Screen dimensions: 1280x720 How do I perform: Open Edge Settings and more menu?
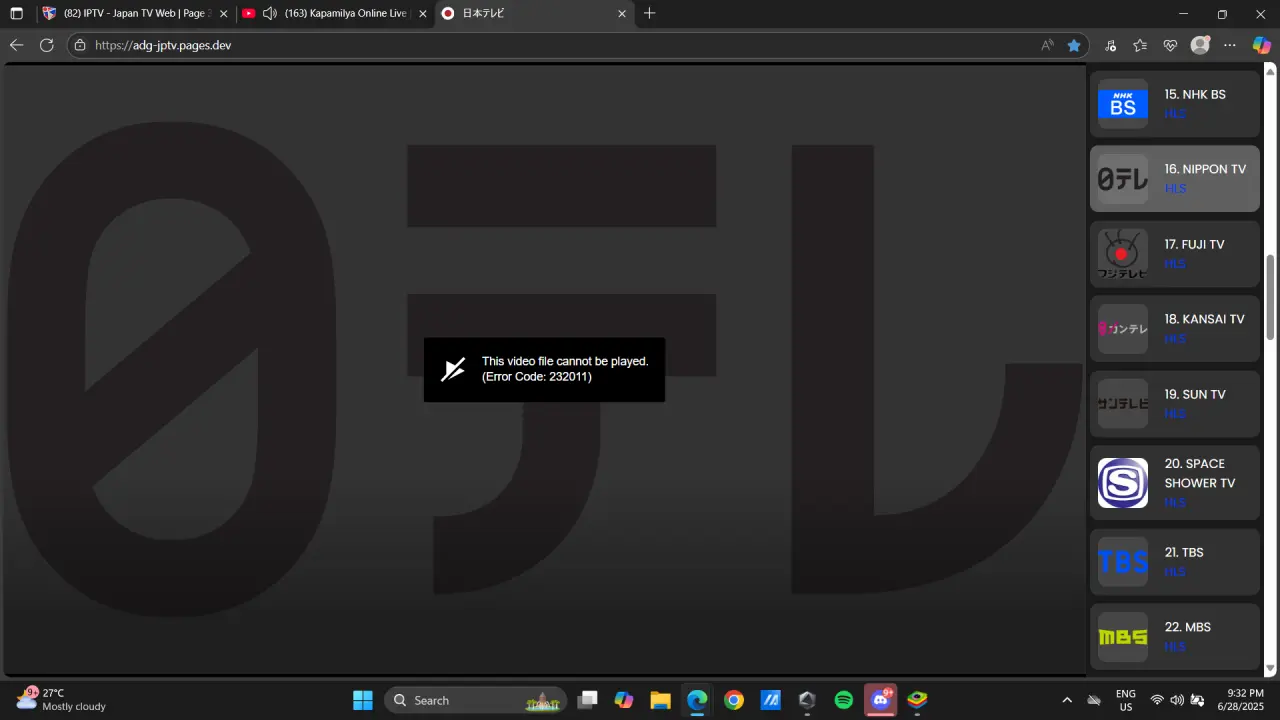(x=1230, y=45)
